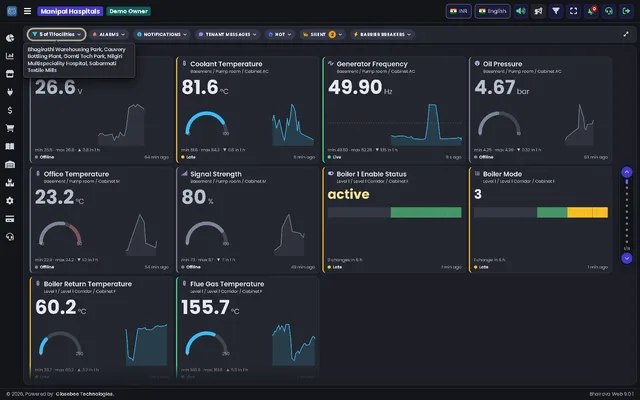Expand the Hot dropdown
Viewport: 640px width, 400px height.
click(280, 34)
